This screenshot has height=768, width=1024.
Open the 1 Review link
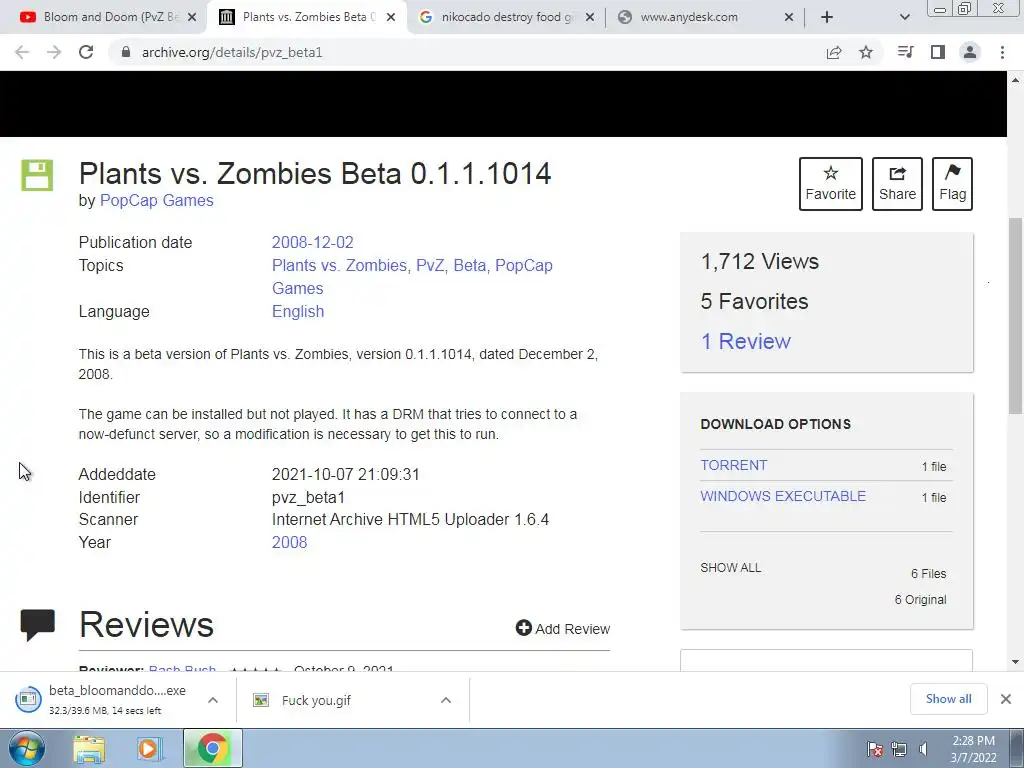[x=745, y=341]
